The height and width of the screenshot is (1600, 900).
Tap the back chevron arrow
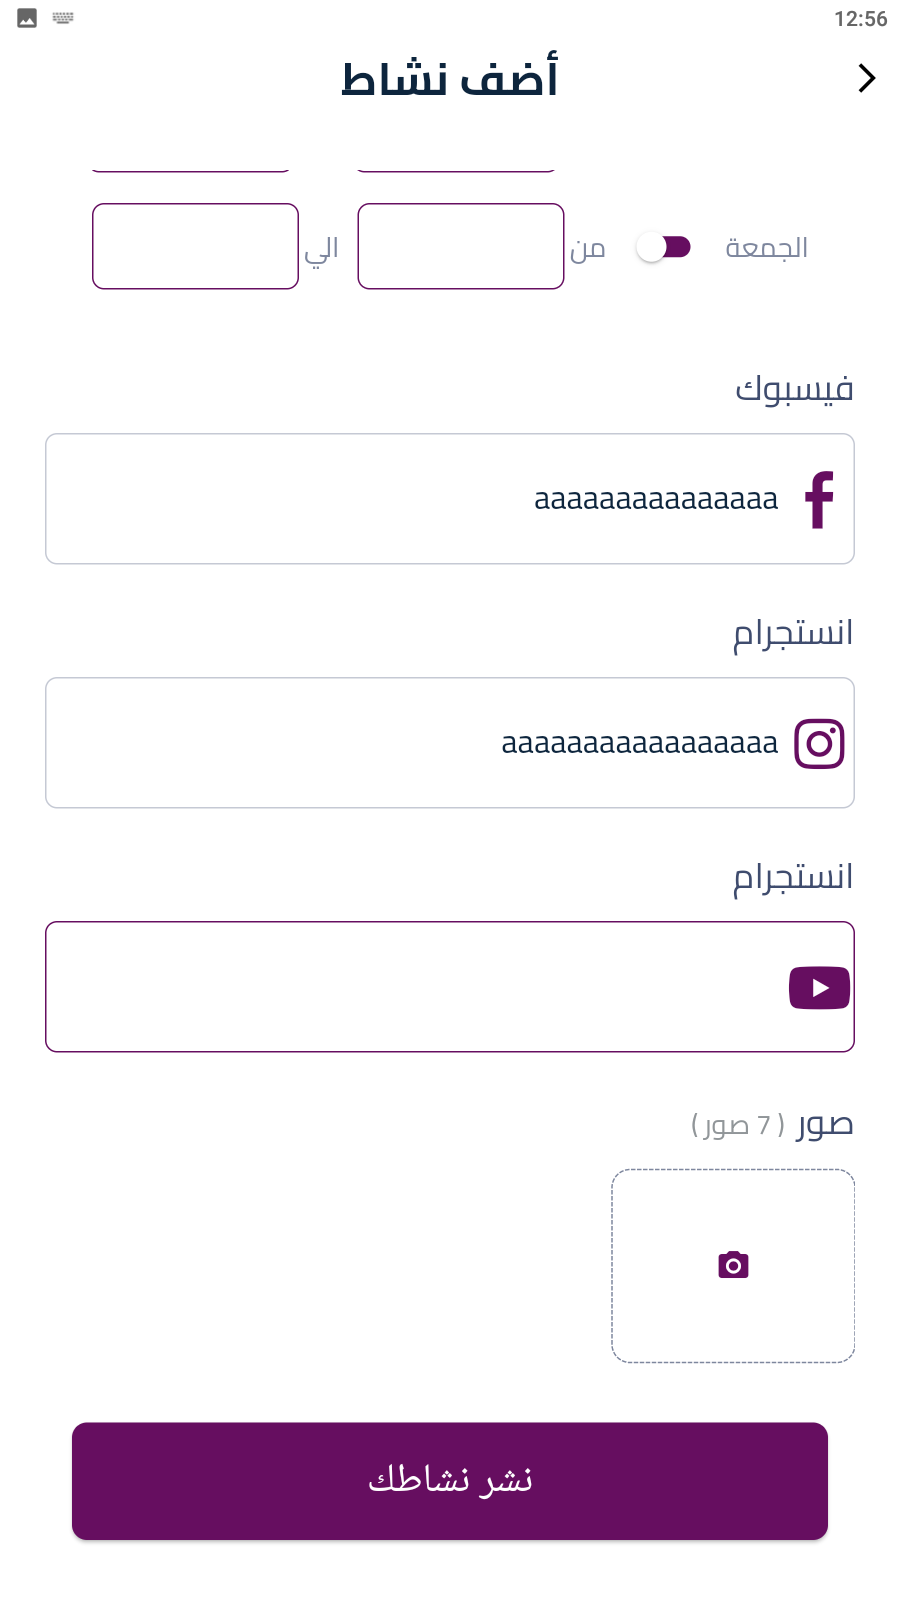tap(866, 78)
